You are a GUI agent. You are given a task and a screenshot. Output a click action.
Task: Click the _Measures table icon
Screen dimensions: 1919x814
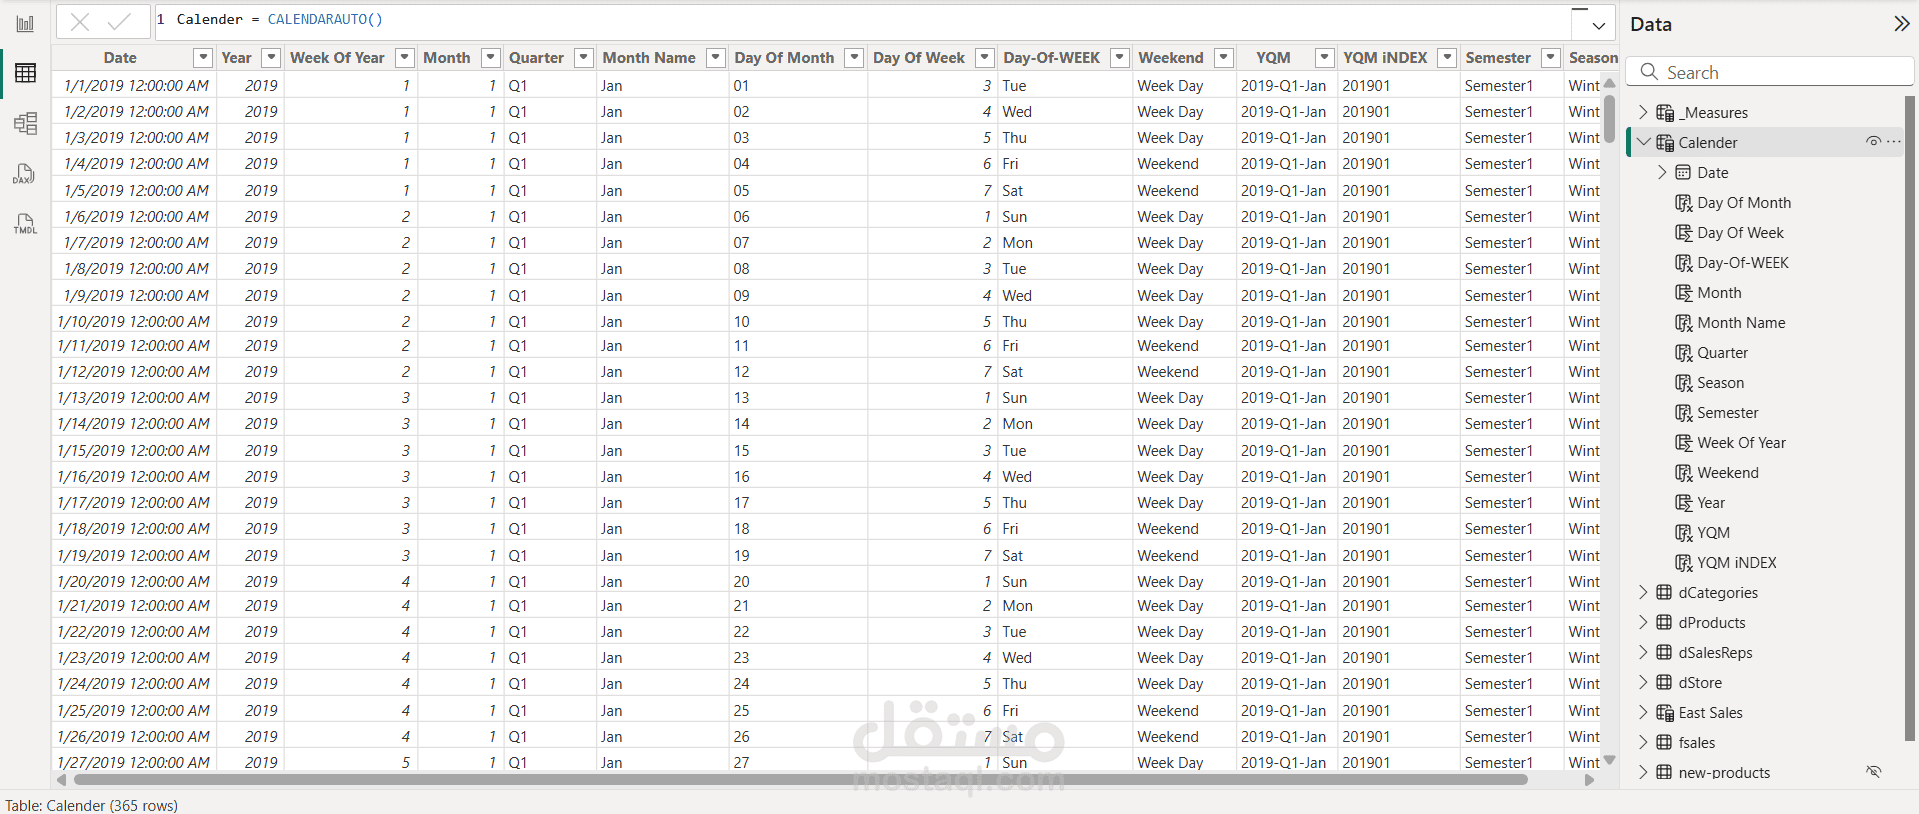[1665, 113]
